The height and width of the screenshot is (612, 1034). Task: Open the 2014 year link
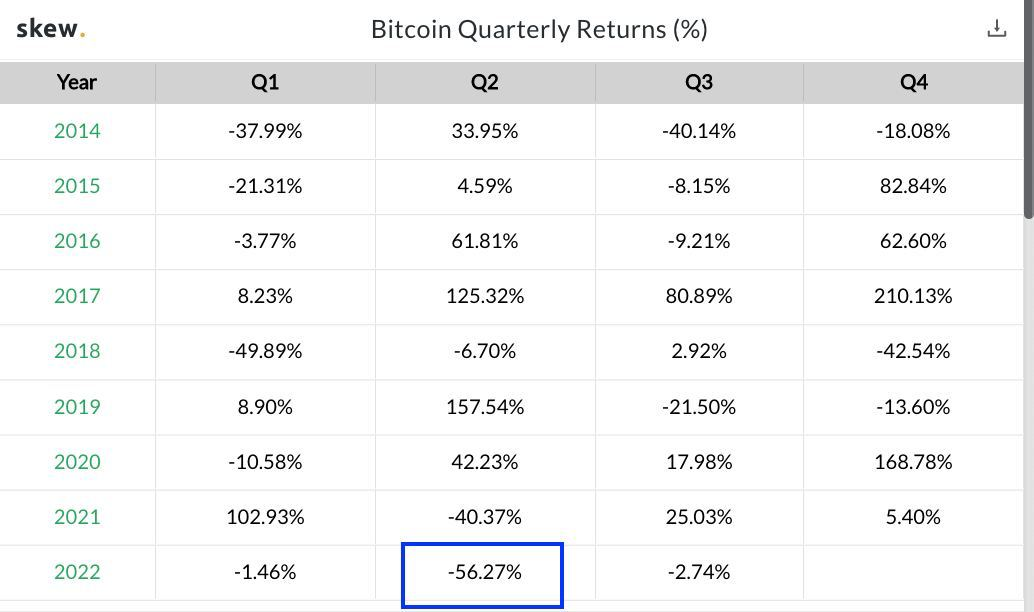point(77,130)
